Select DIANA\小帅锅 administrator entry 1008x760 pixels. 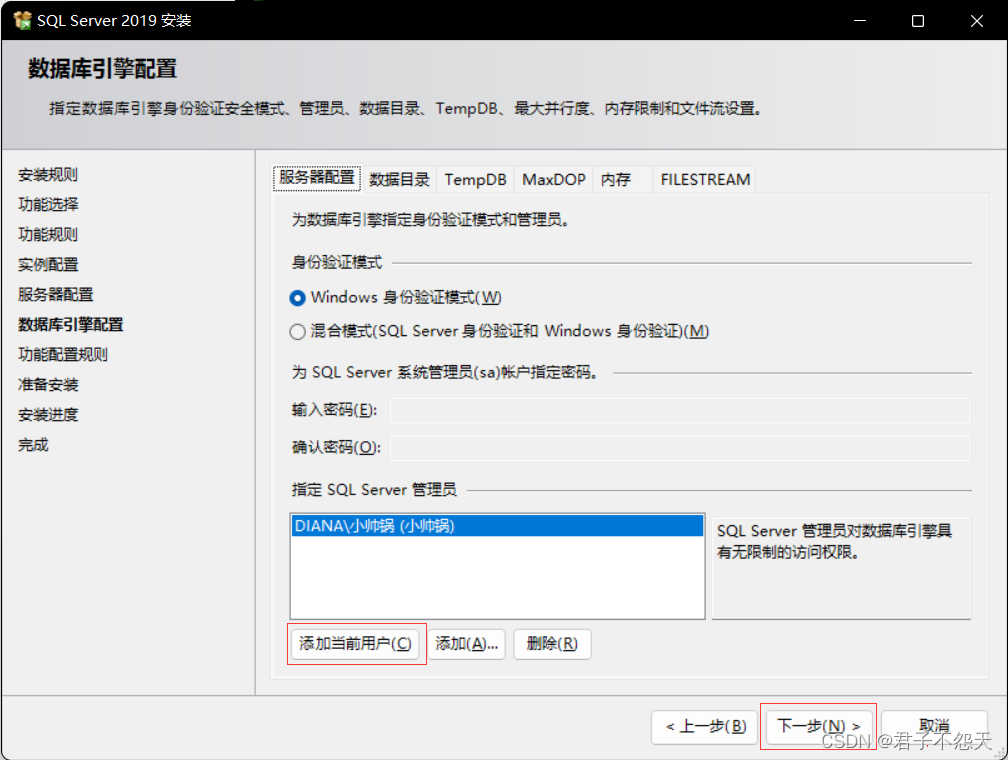click(497, 526)
